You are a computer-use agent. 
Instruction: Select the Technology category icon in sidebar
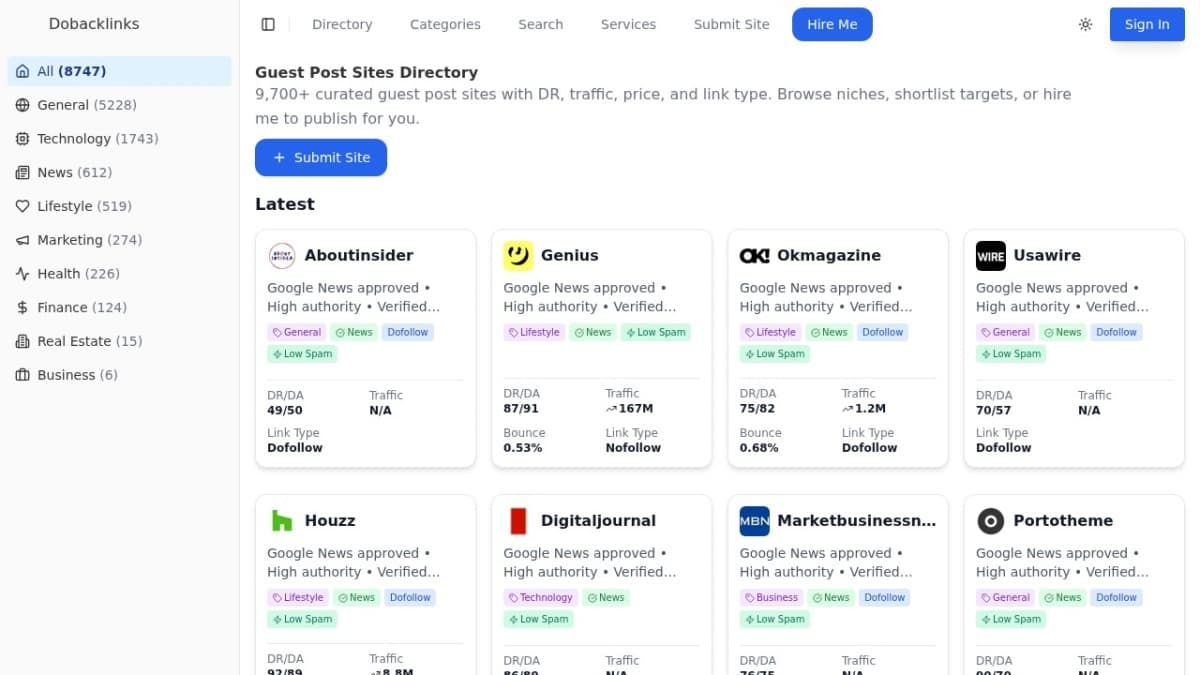22,139
